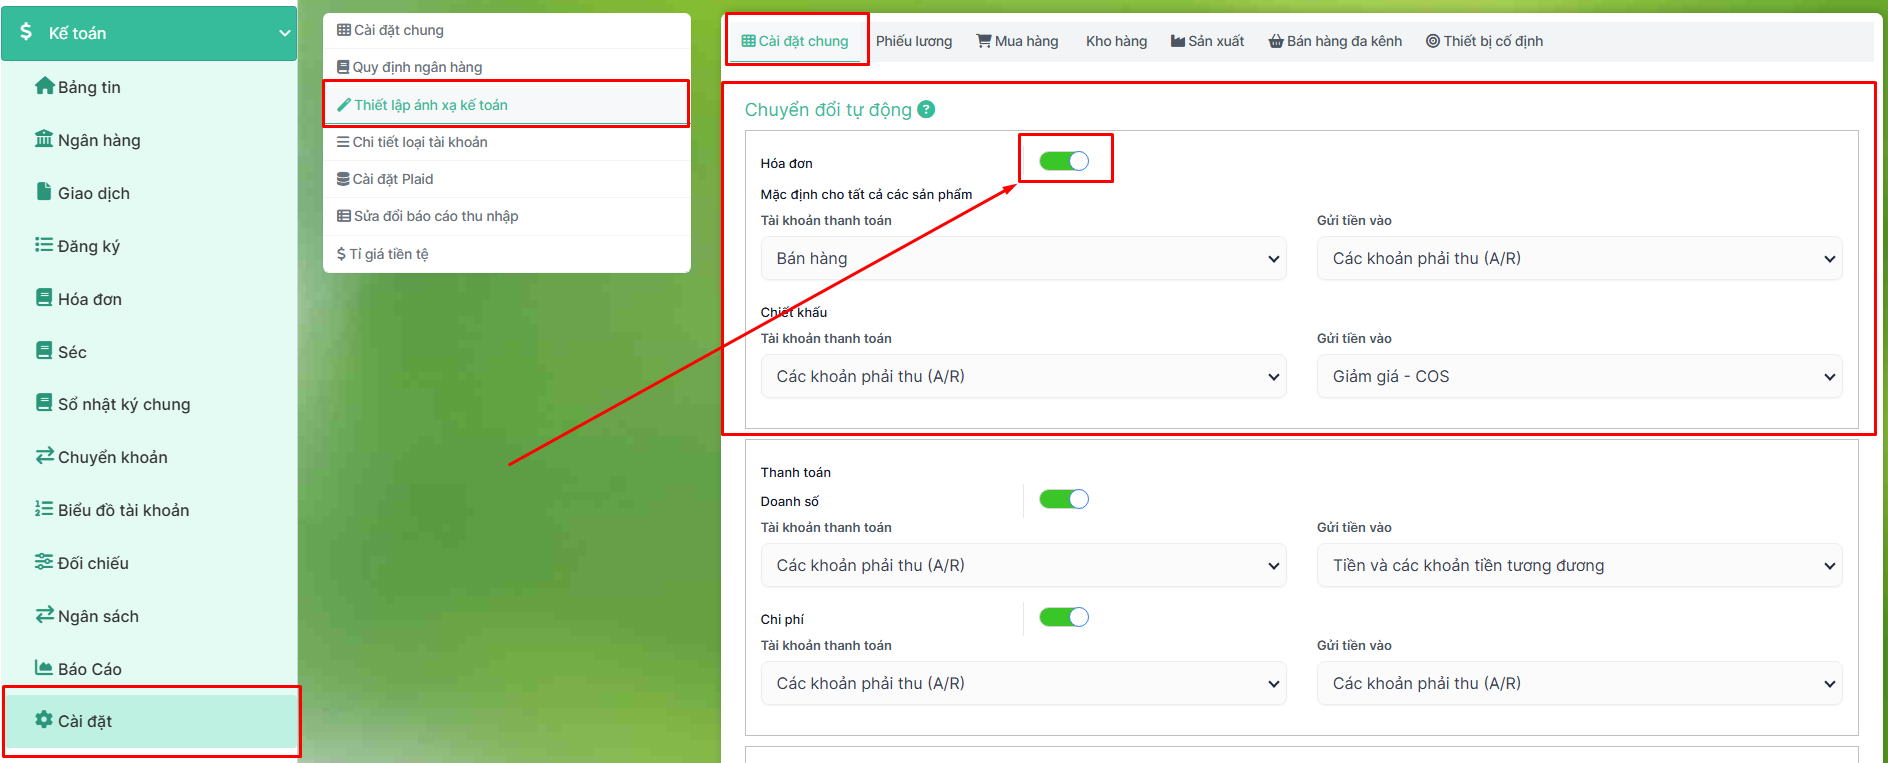Click the Cài đặt gear icon
1888x763 pixels.
tap(44, 720)
